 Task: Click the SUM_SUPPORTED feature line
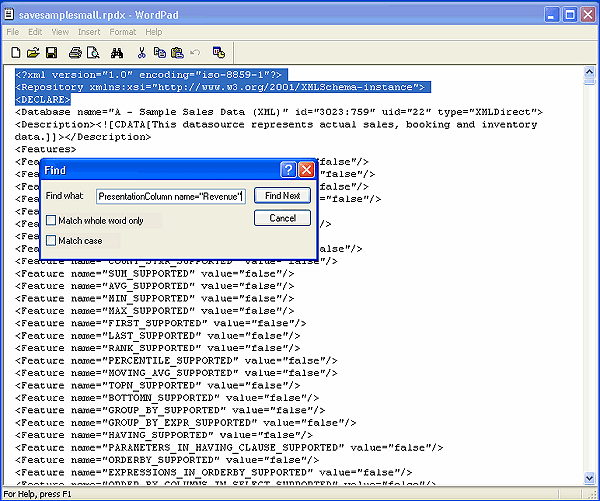(x=155, y=274)
